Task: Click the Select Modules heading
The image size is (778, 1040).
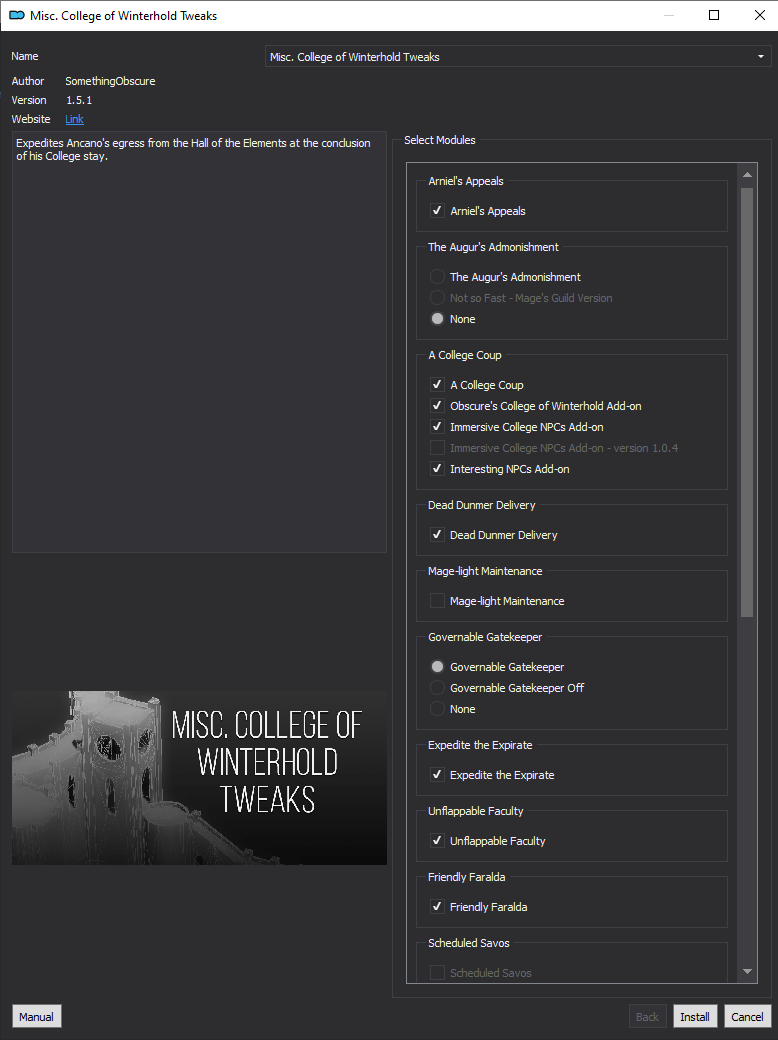Action: [440, 140]
